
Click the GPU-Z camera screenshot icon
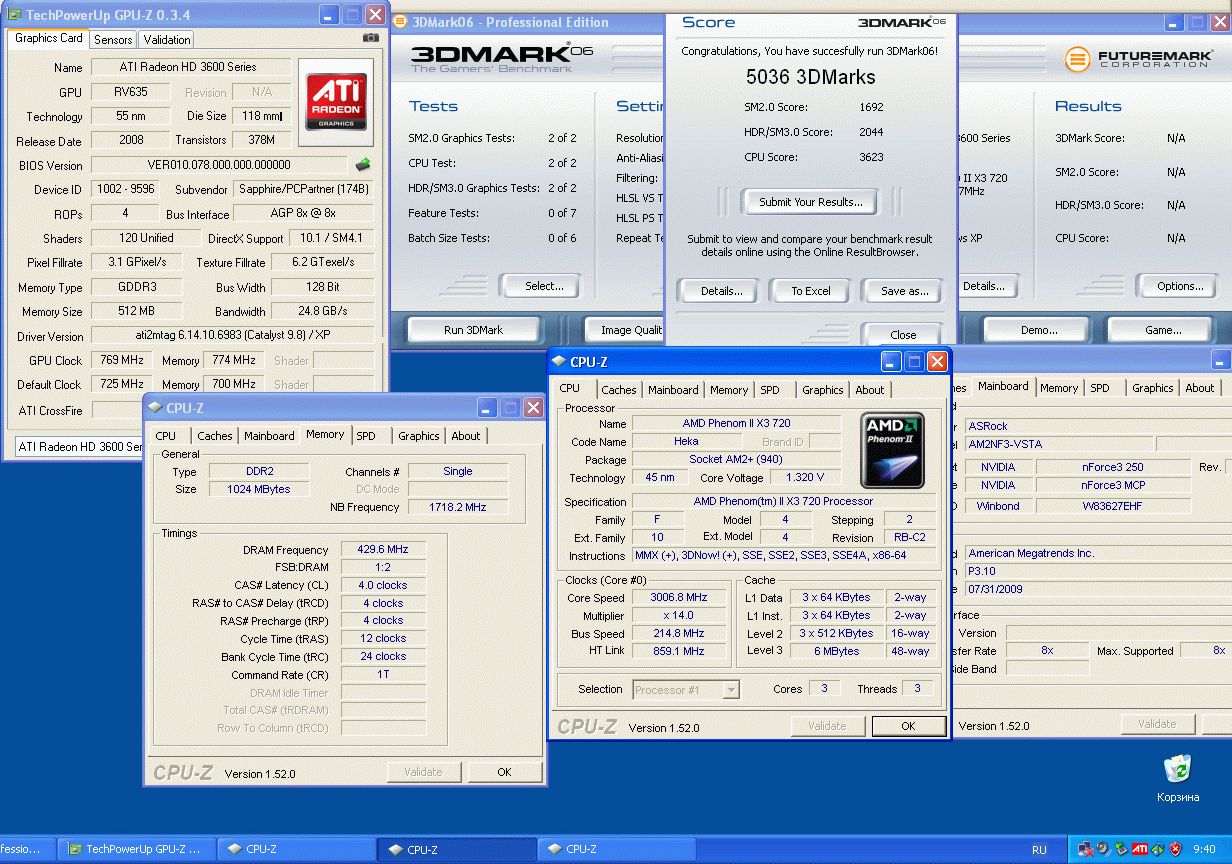[x=371, y=38]
